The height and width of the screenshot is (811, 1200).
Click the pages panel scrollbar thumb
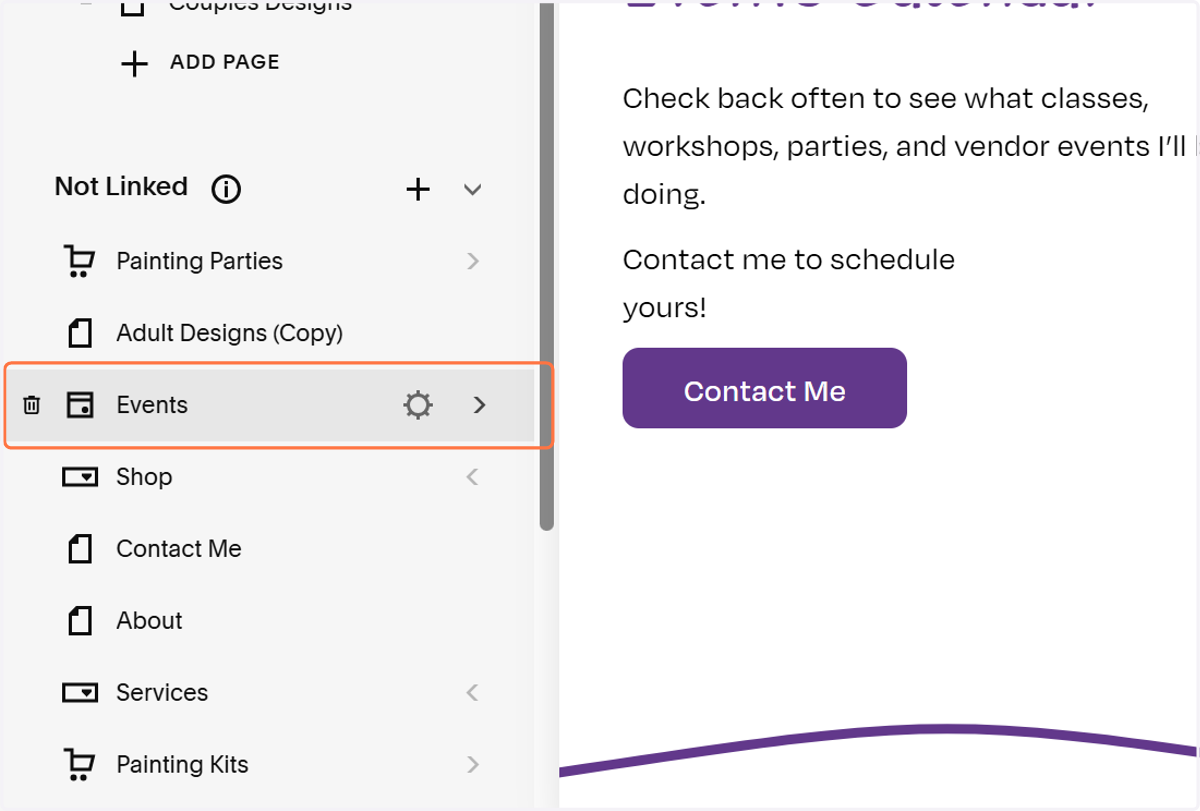coord(547,265)
